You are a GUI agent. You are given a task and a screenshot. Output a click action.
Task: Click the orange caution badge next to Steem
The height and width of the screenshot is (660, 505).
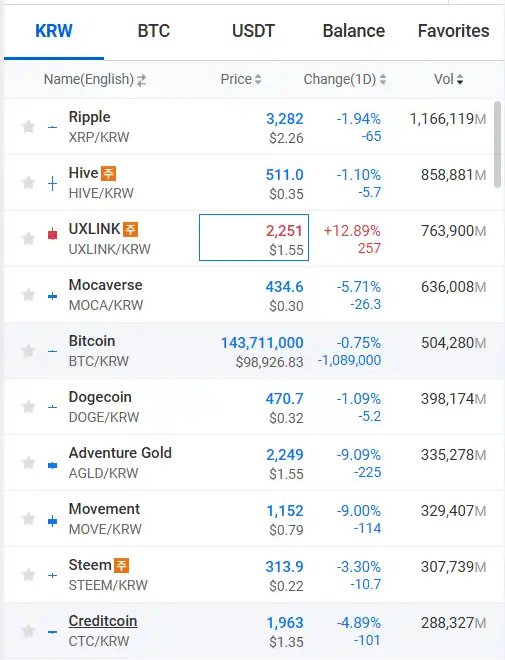(x=122, y=565)
